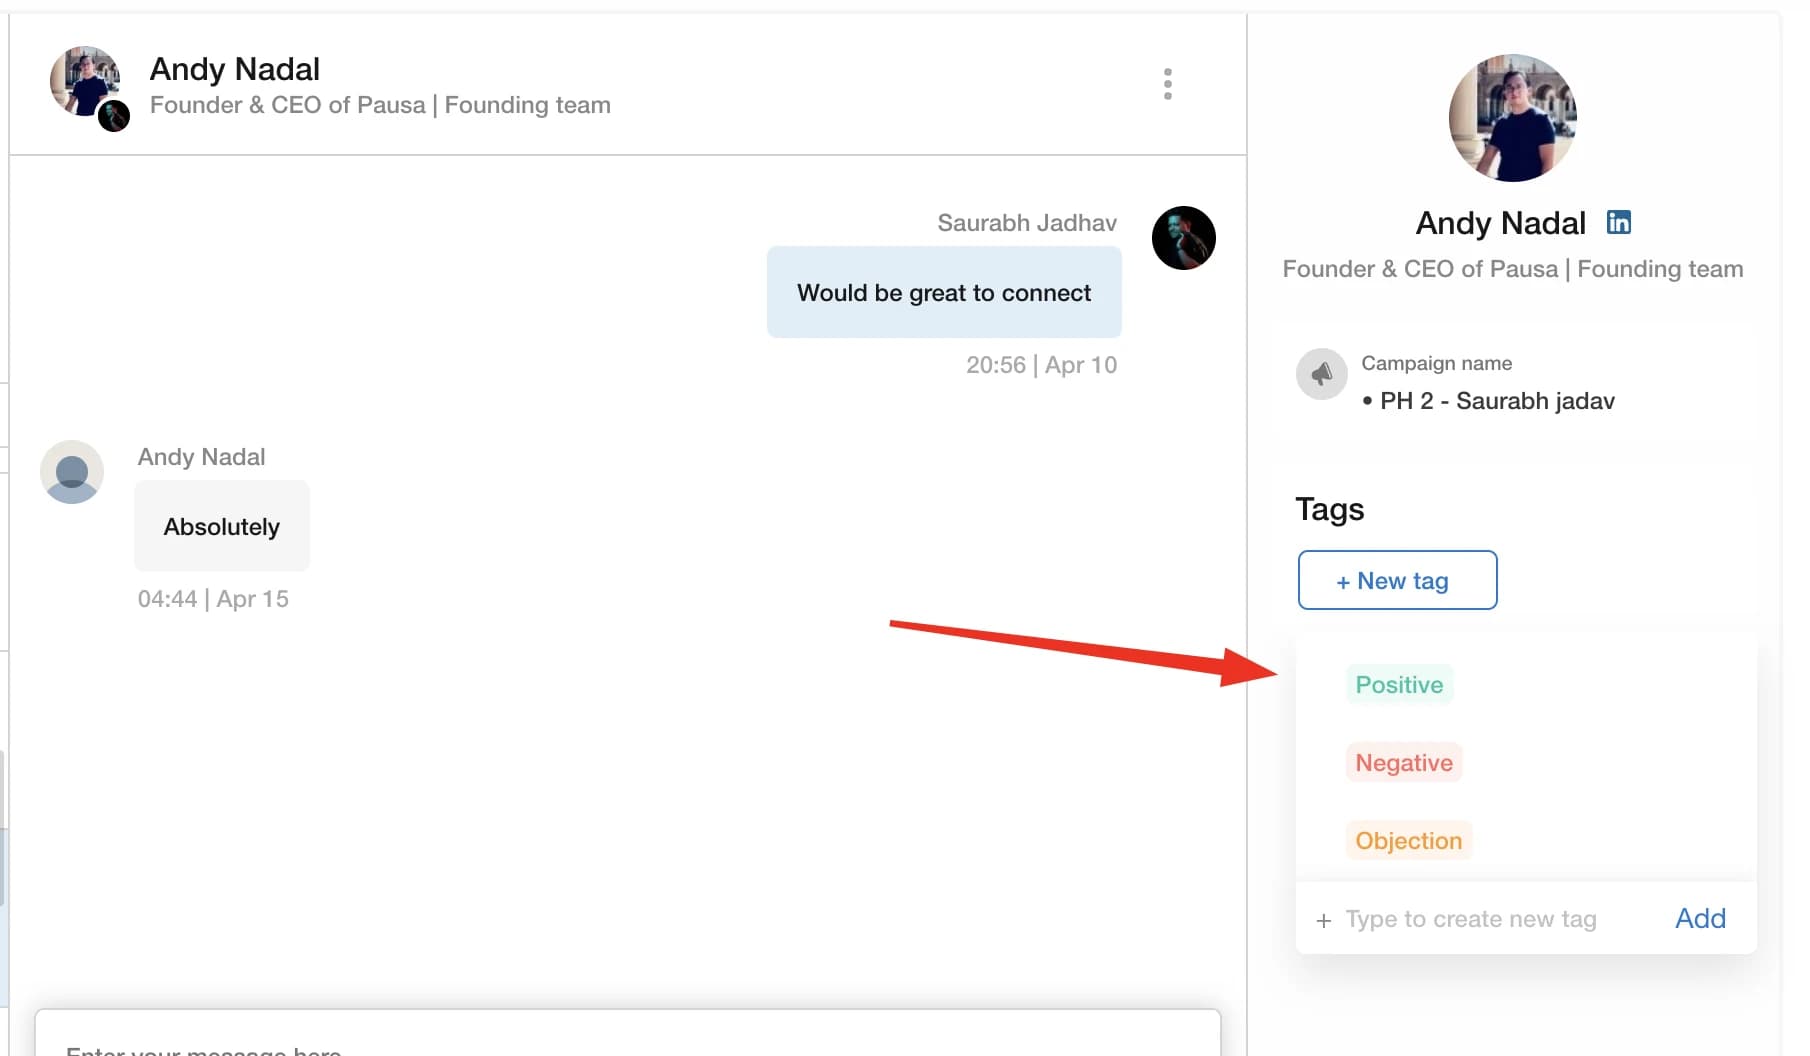Viewport: 1810px width, 1056px height.
Task: Click the campaign megaphone icon
Action: (x=1322, y=373)
